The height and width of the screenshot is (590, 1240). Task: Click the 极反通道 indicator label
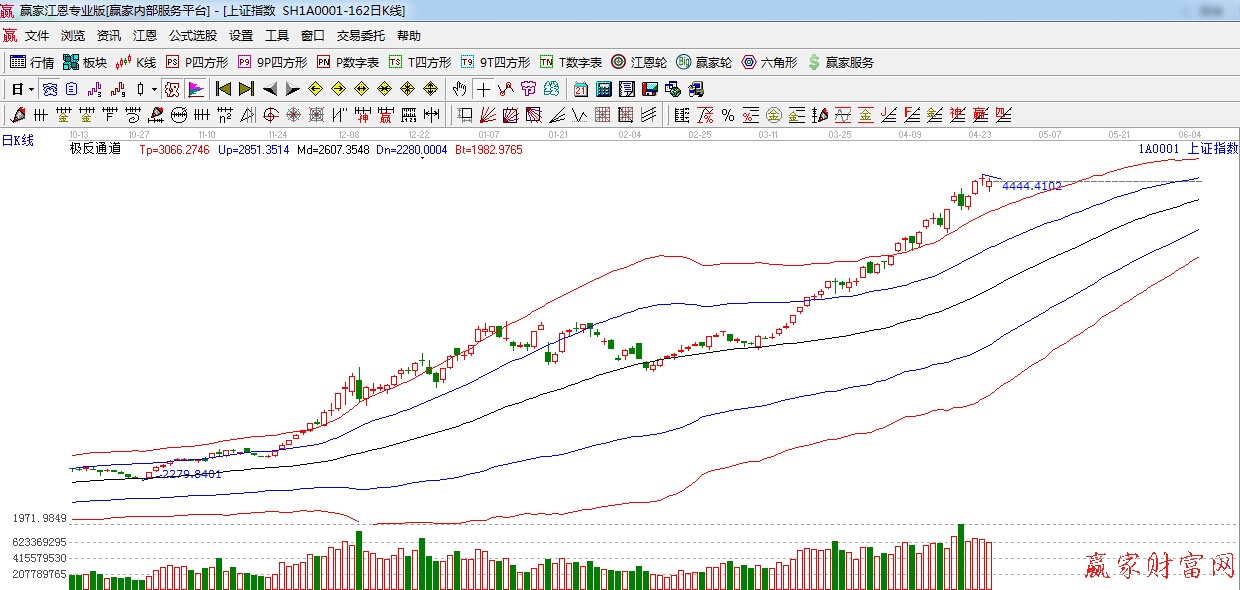[95, 149]
